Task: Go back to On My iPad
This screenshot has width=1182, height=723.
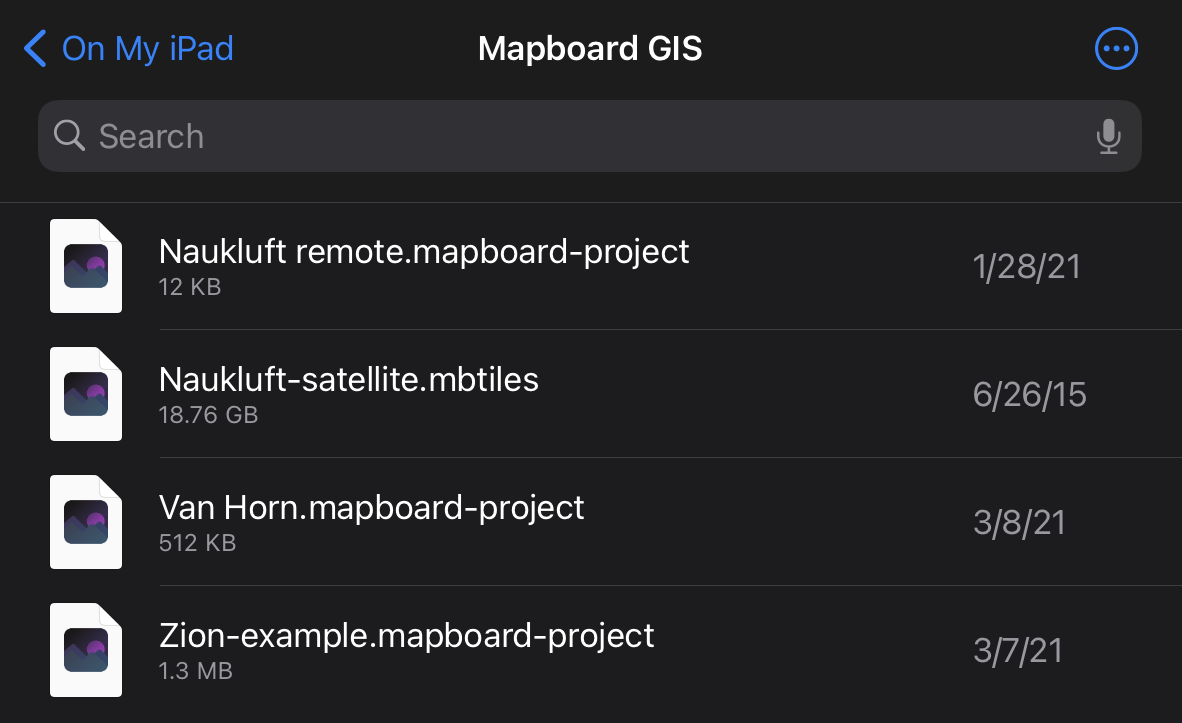Action: 147,48
